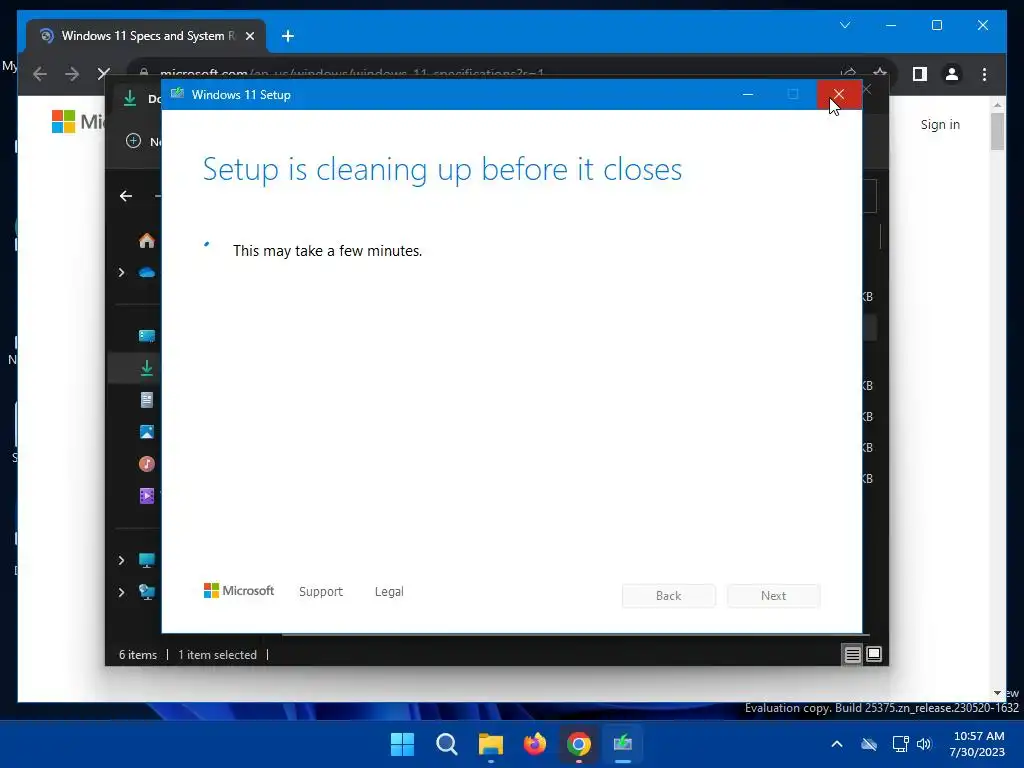Toggle Chrome side panel
The width and height of the screenshot is (1024, 768).
[x=920, y=74]
